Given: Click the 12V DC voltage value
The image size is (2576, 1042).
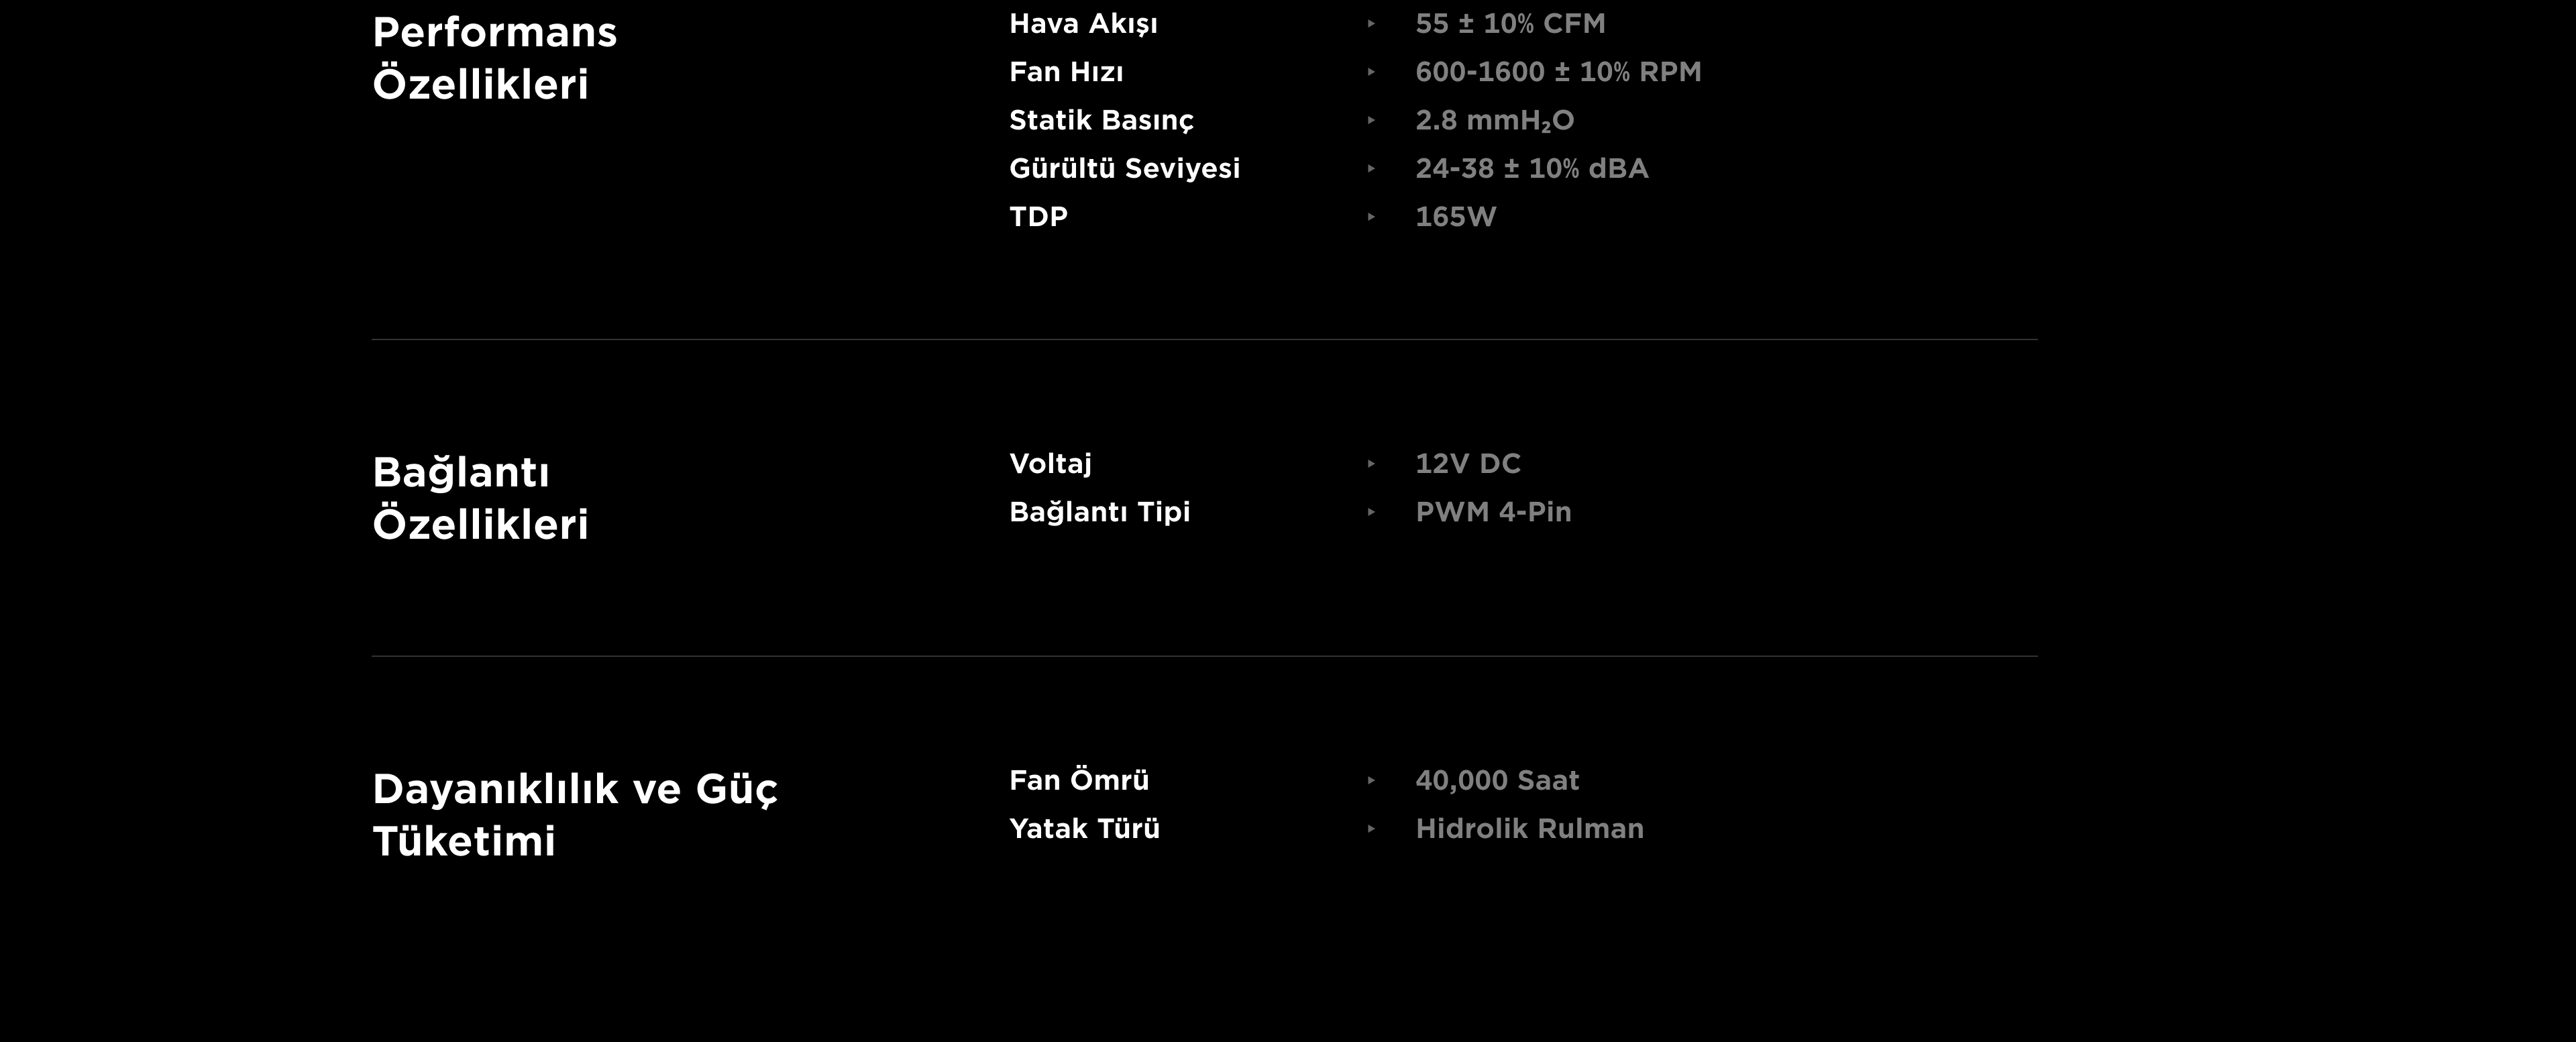Looking at the screenshot, I should pos(1467,464).
